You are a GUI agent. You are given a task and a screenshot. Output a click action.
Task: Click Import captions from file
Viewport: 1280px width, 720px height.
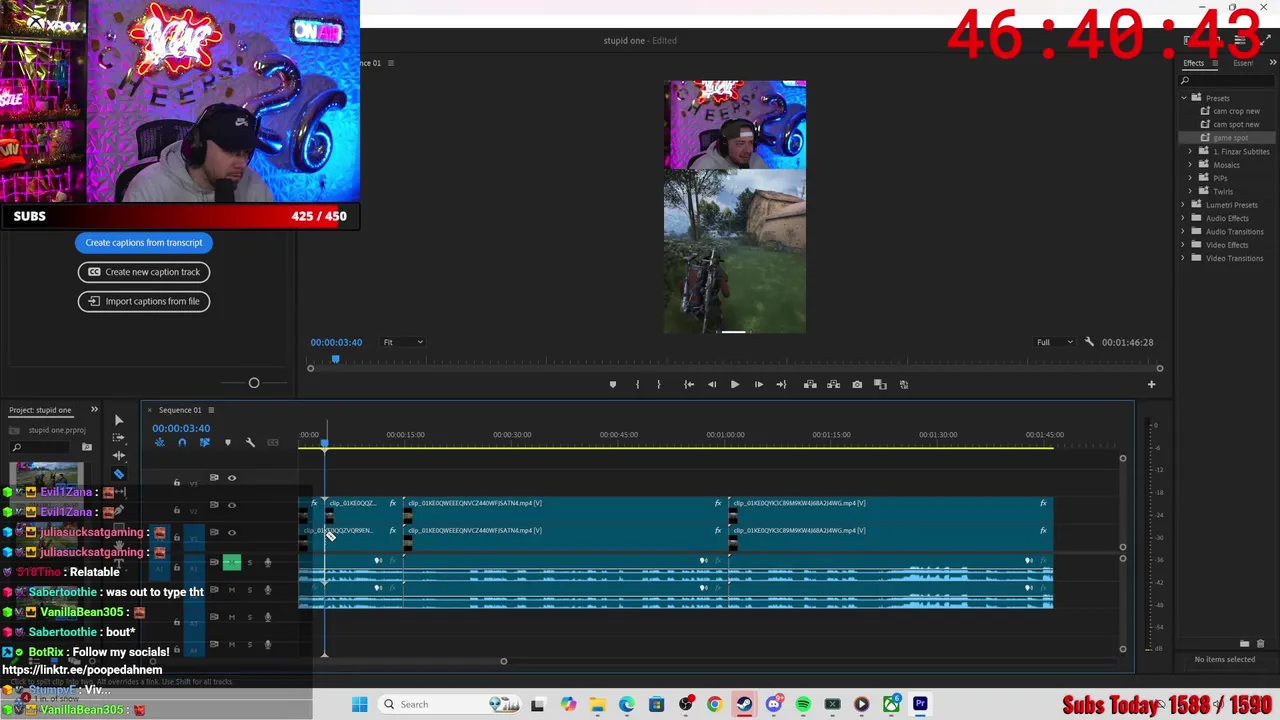144,301
